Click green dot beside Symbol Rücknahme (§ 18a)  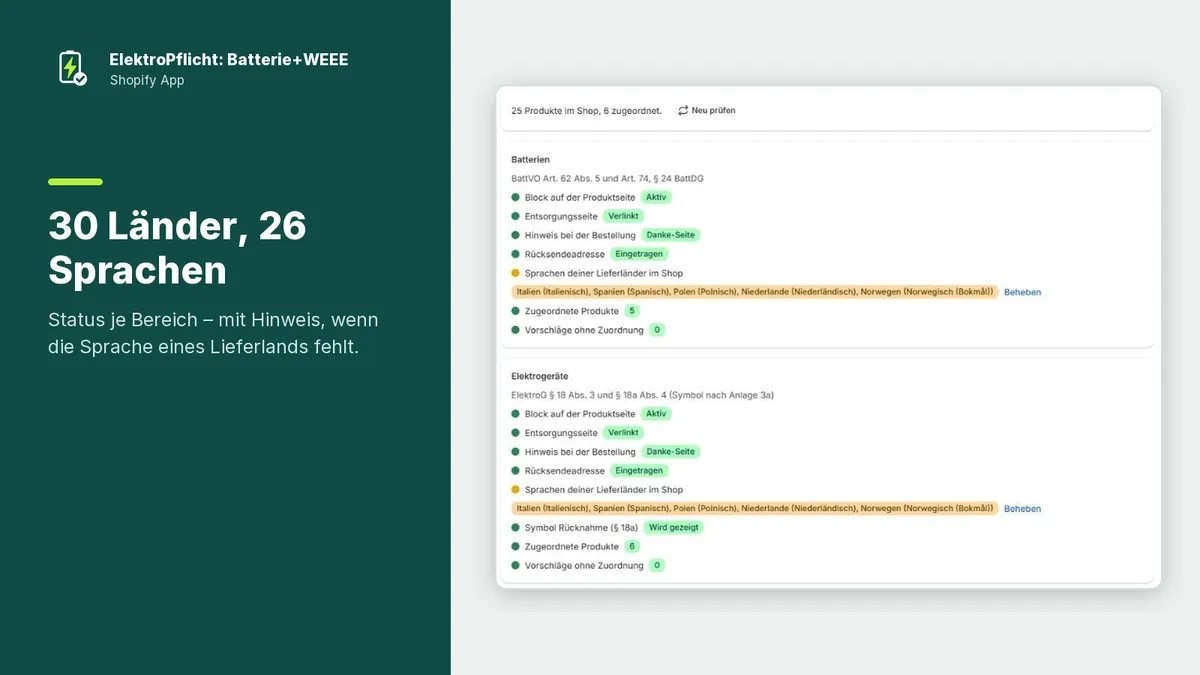click(516, 527)
